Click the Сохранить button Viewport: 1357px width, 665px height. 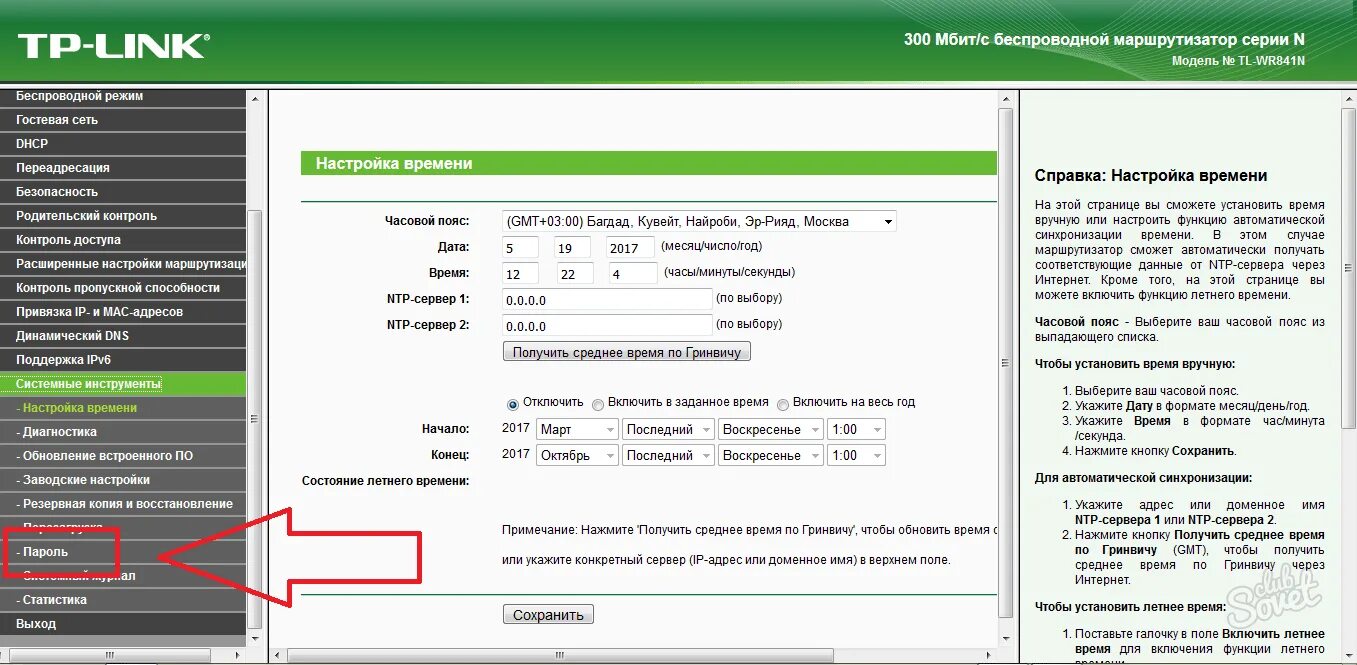pos(549,615)
